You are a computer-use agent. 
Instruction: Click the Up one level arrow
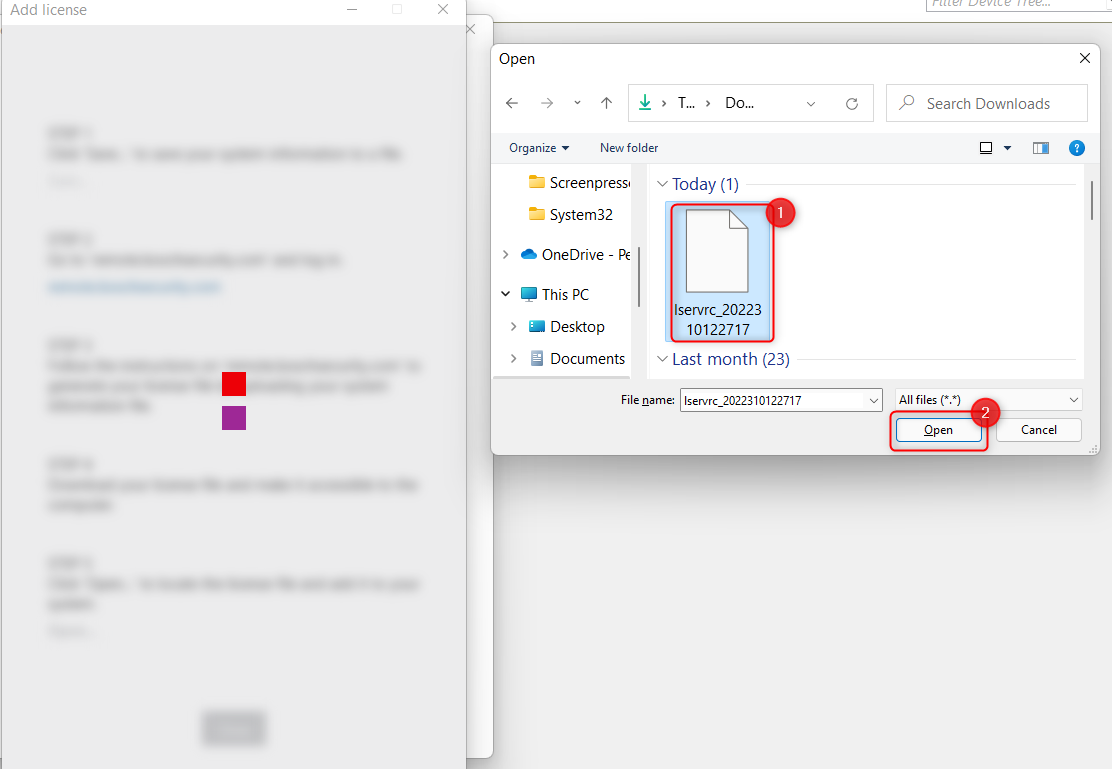606,103
